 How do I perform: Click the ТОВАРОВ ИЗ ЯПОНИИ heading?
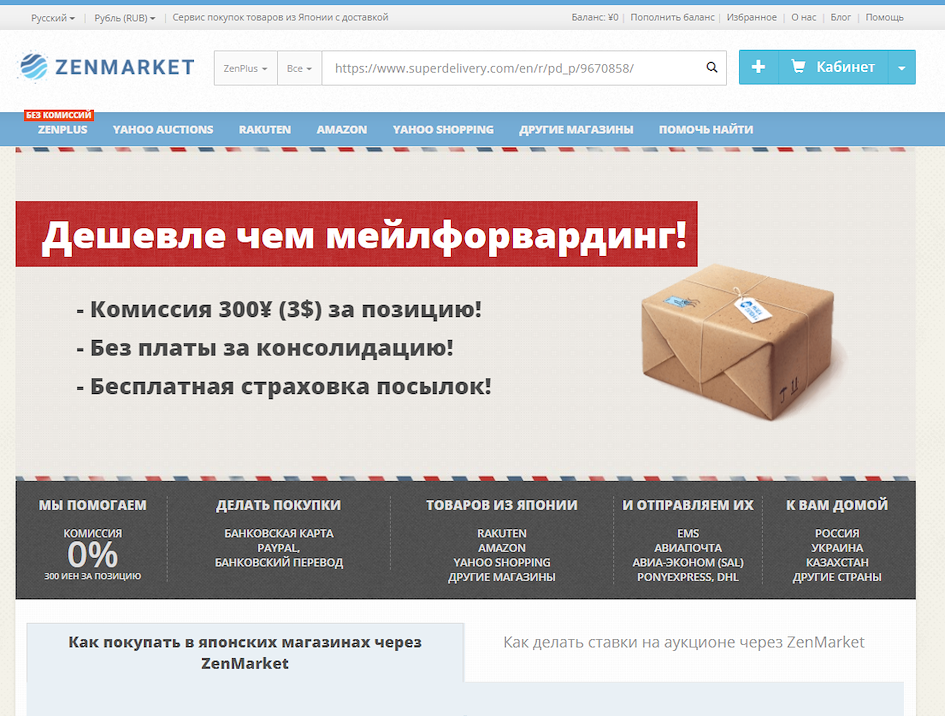click(x=502, y=505)
